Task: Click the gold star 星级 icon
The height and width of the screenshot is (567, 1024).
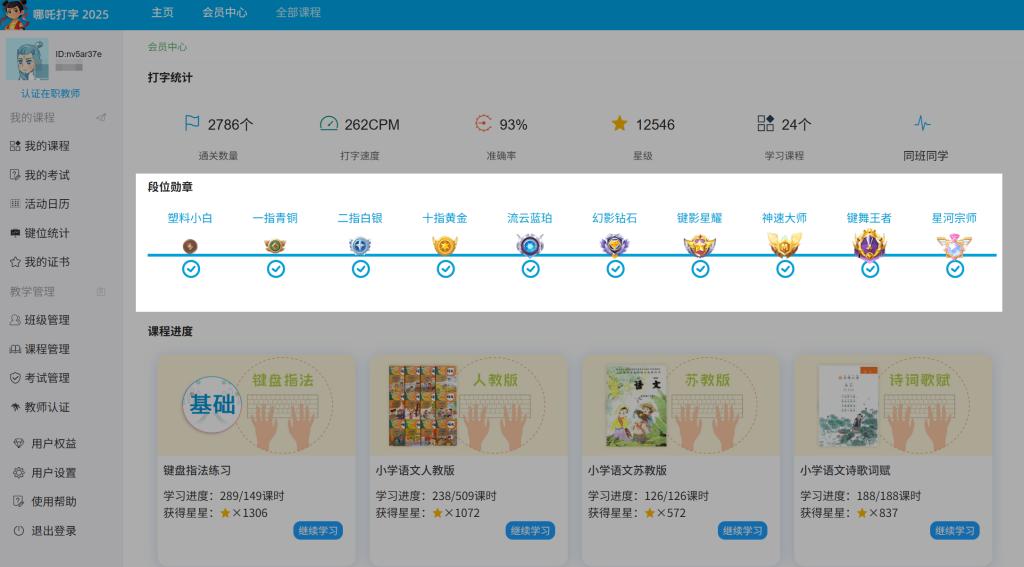Action: (x=619, y=124)
